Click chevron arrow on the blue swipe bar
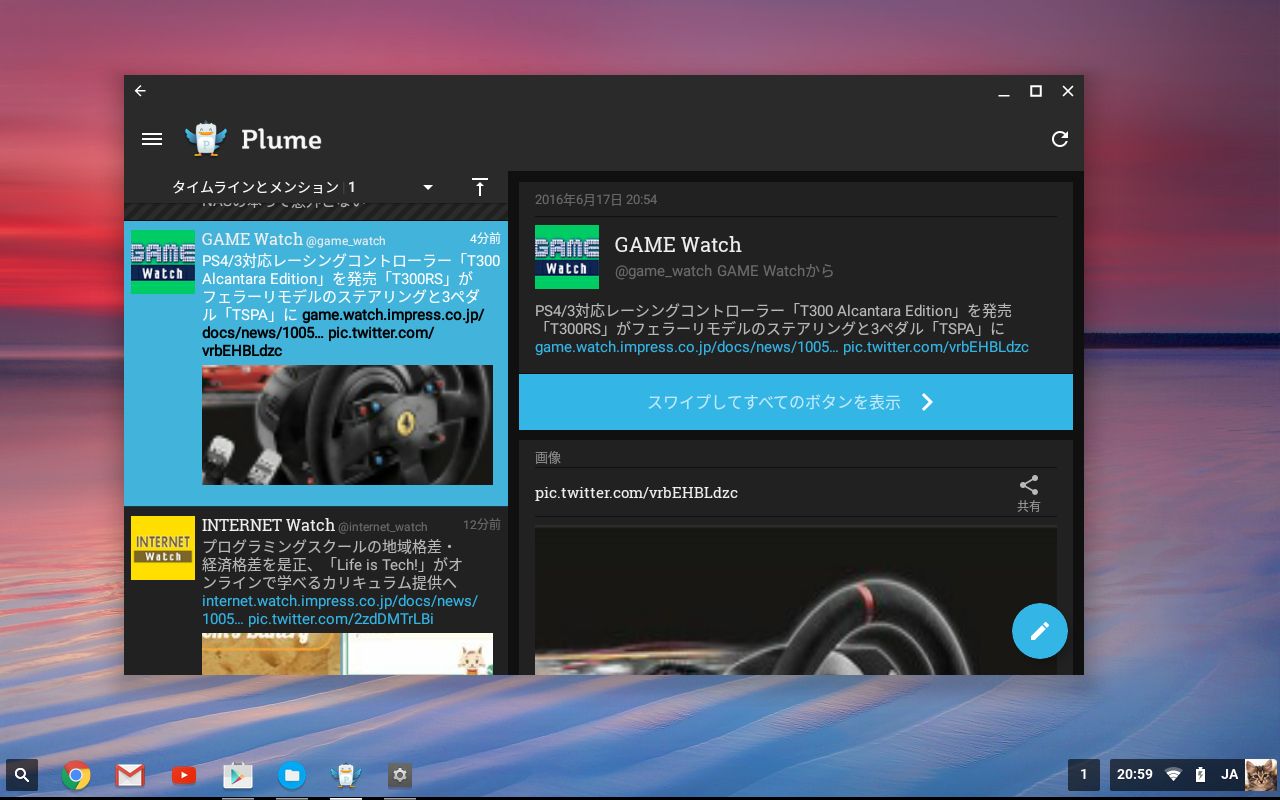Screen dimensions: 1280x800 pos(927,402)
